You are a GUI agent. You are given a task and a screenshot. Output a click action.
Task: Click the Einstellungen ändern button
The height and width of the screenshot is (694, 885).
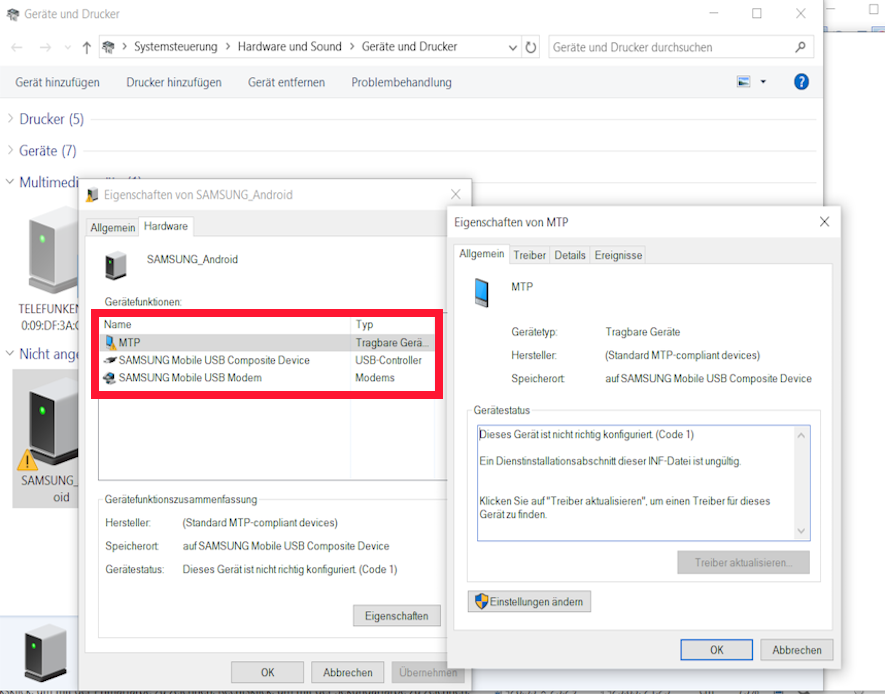tap(530, 601)
